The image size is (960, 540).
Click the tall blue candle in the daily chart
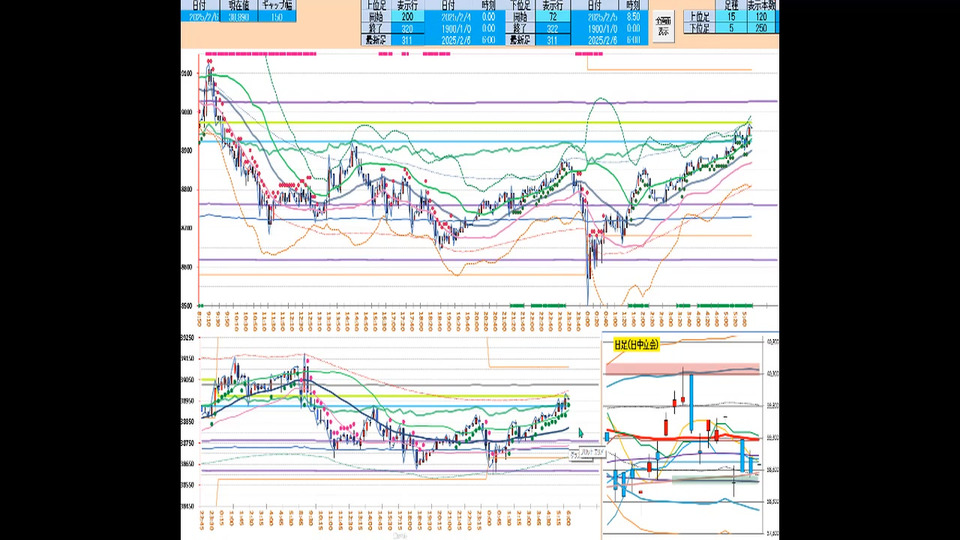tap(691, 402)
